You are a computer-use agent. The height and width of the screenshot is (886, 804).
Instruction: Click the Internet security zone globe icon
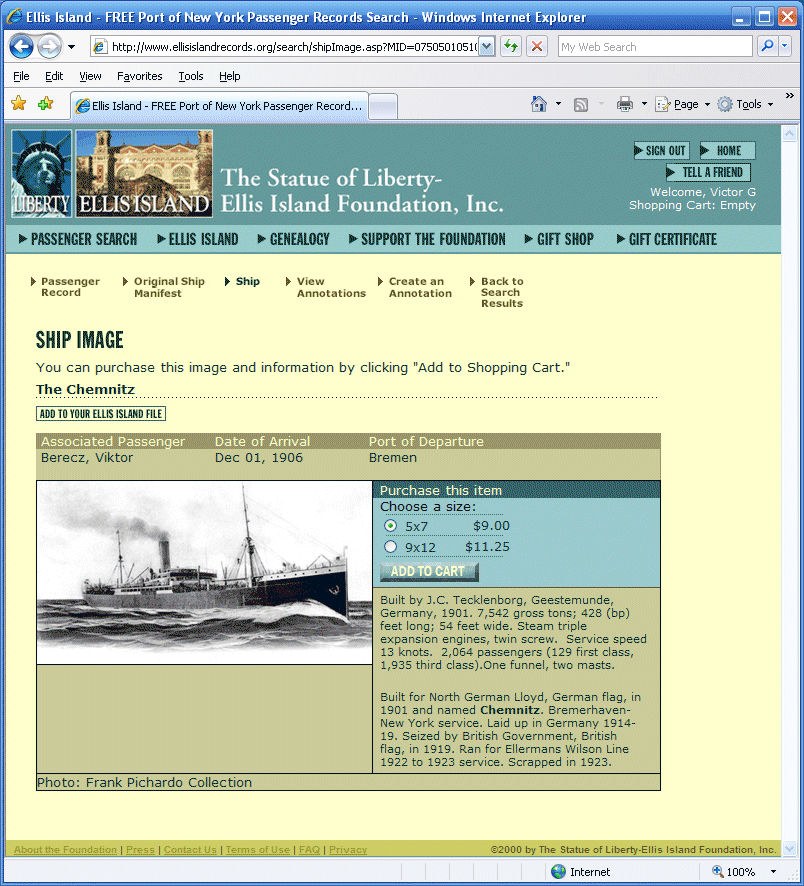click(x=558, y=871)
